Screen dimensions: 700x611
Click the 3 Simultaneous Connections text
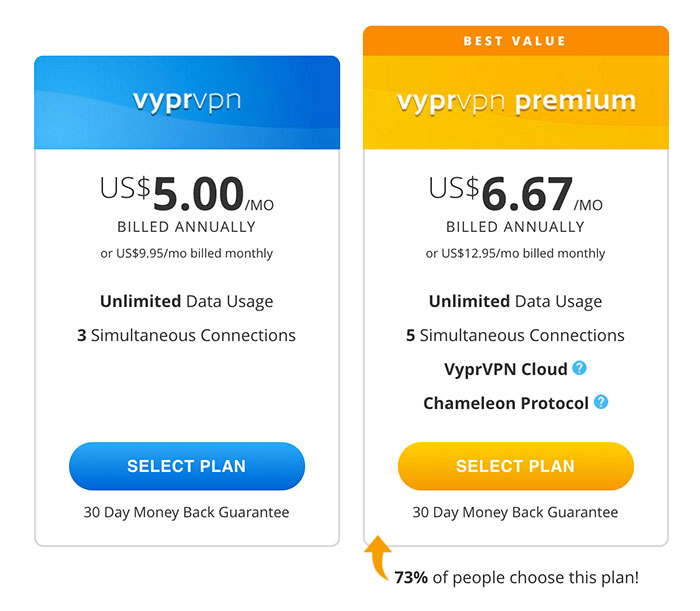(x=187, y=335)
